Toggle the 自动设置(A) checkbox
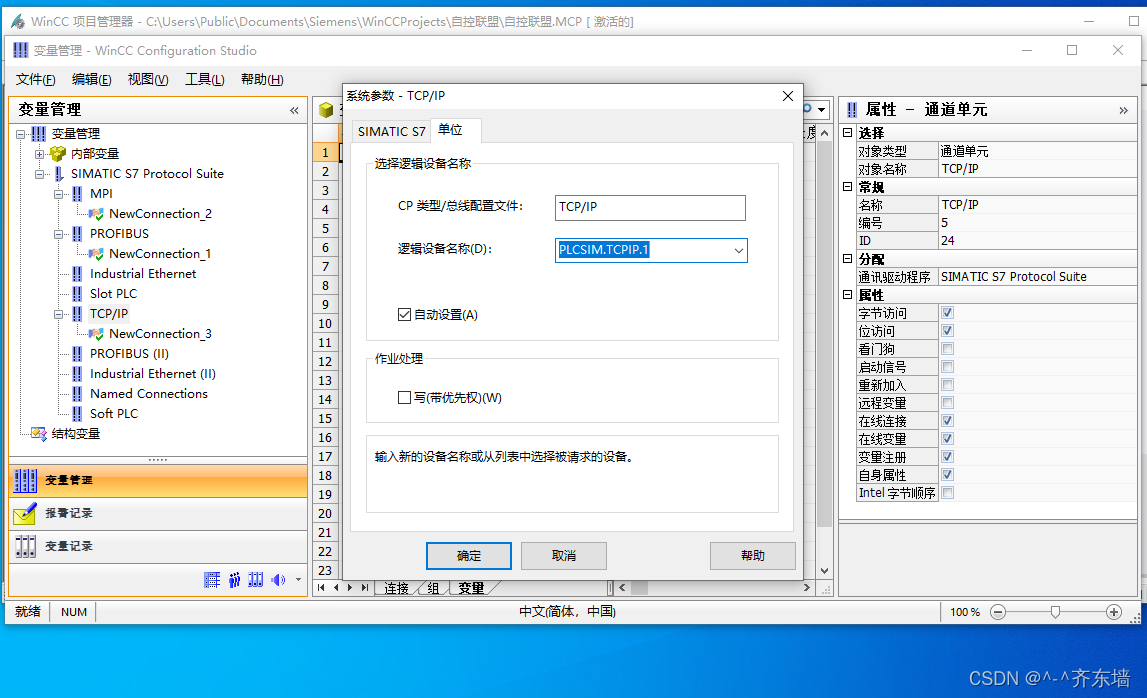The width and height of the screenshot is (1147, 698). tap(405, 315)
